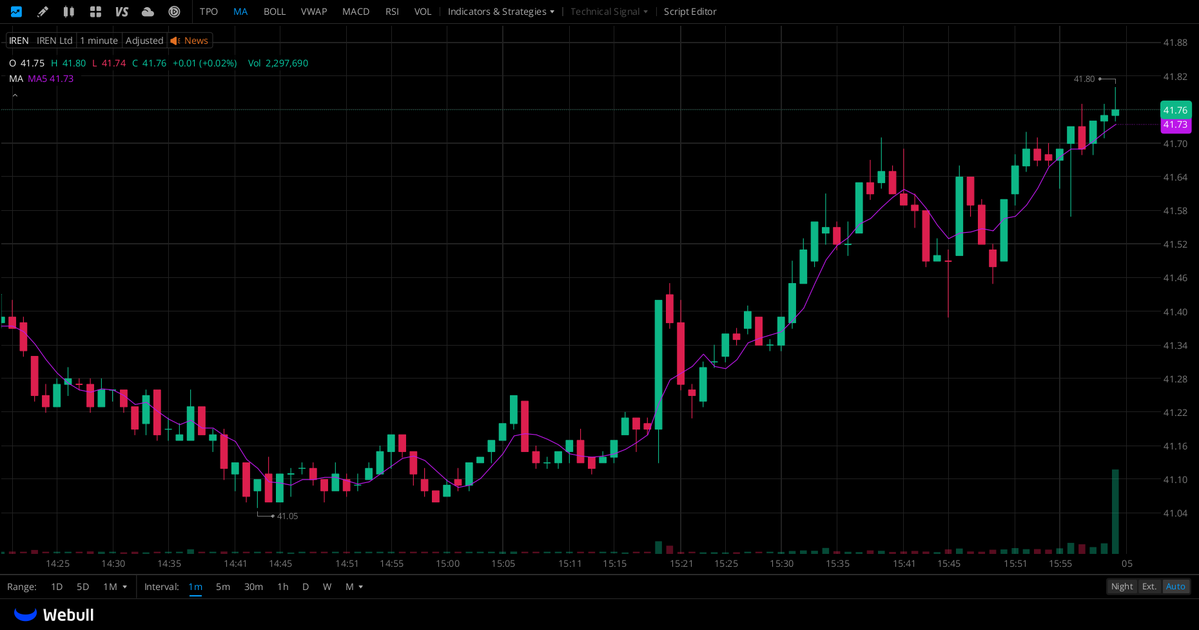Click the 1 minute label

(99, 41)
